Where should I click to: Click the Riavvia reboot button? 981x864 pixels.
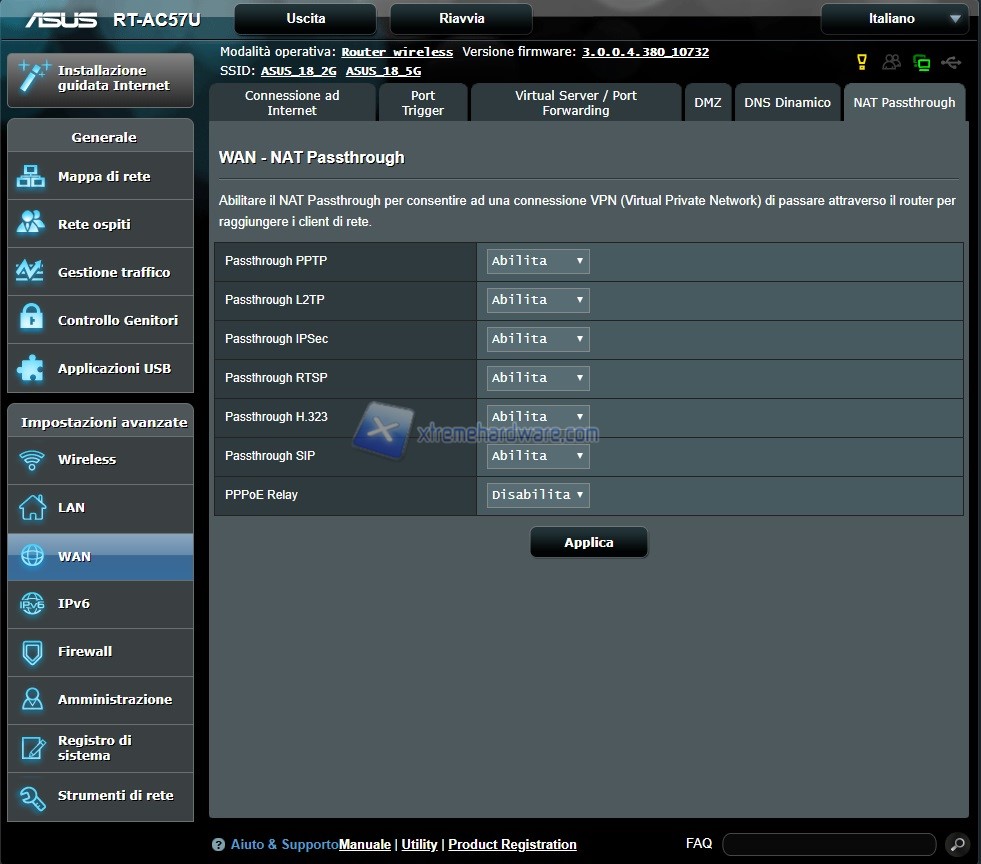coord(461,19)
